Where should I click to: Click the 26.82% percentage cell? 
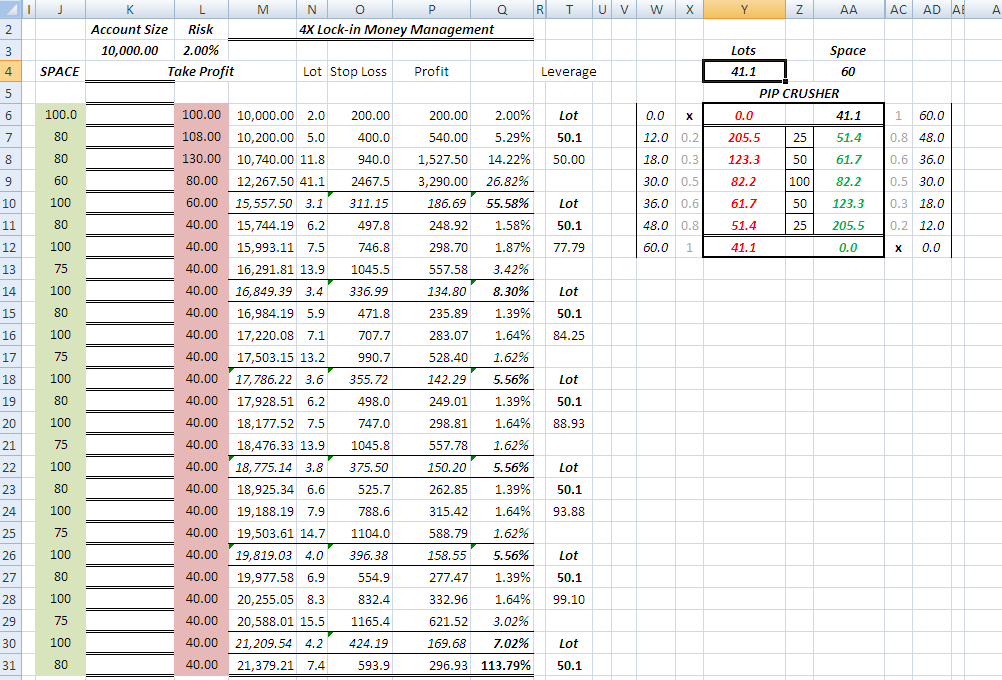(502, 181)
